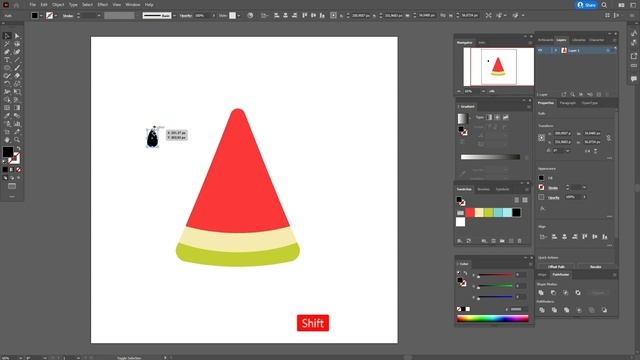
Task: Click the Trim pathfinder icon
Action: (x=554, y=310)
